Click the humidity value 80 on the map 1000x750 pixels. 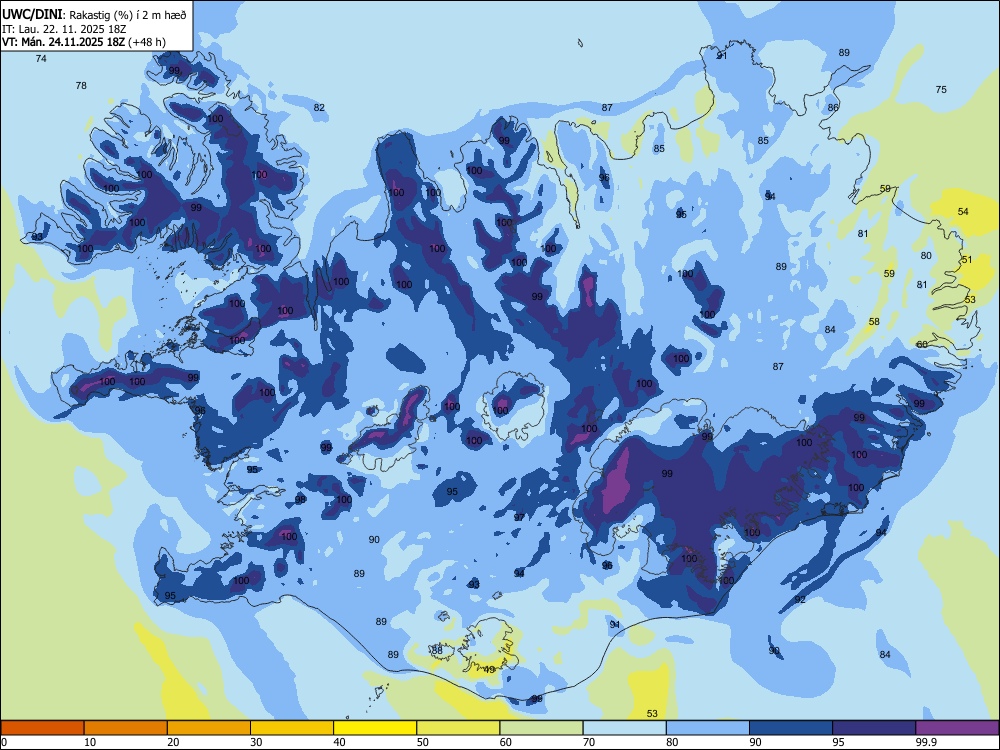[926, 256]
